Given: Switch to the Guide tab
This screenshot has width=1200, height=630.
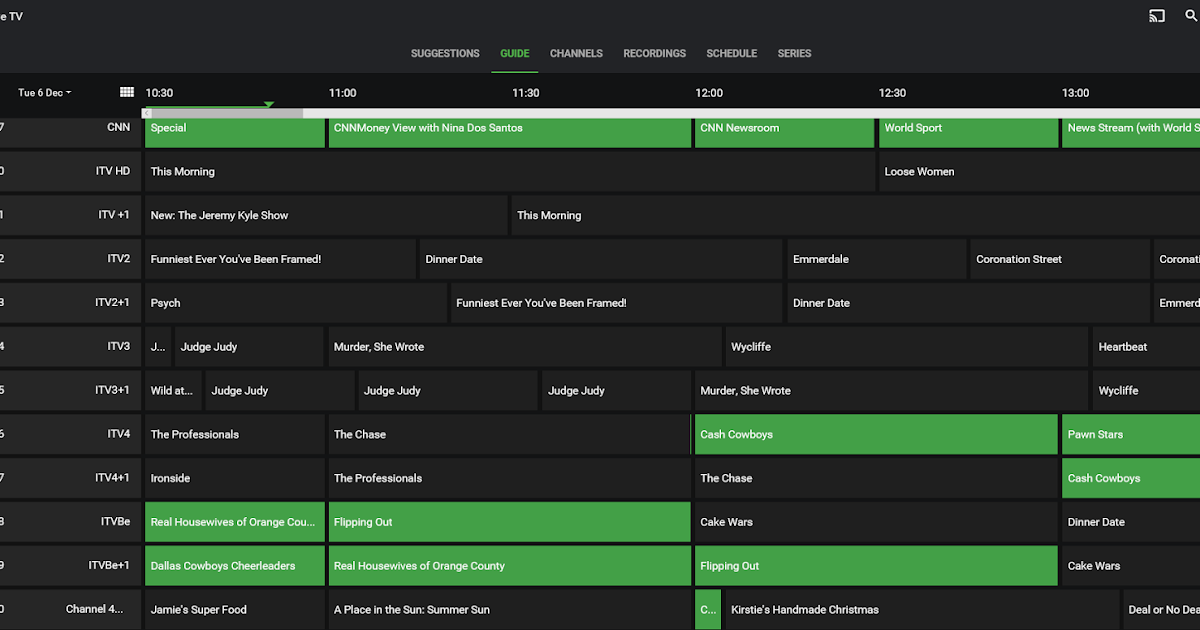Looking at the screenshot, I should pos(515,53).
